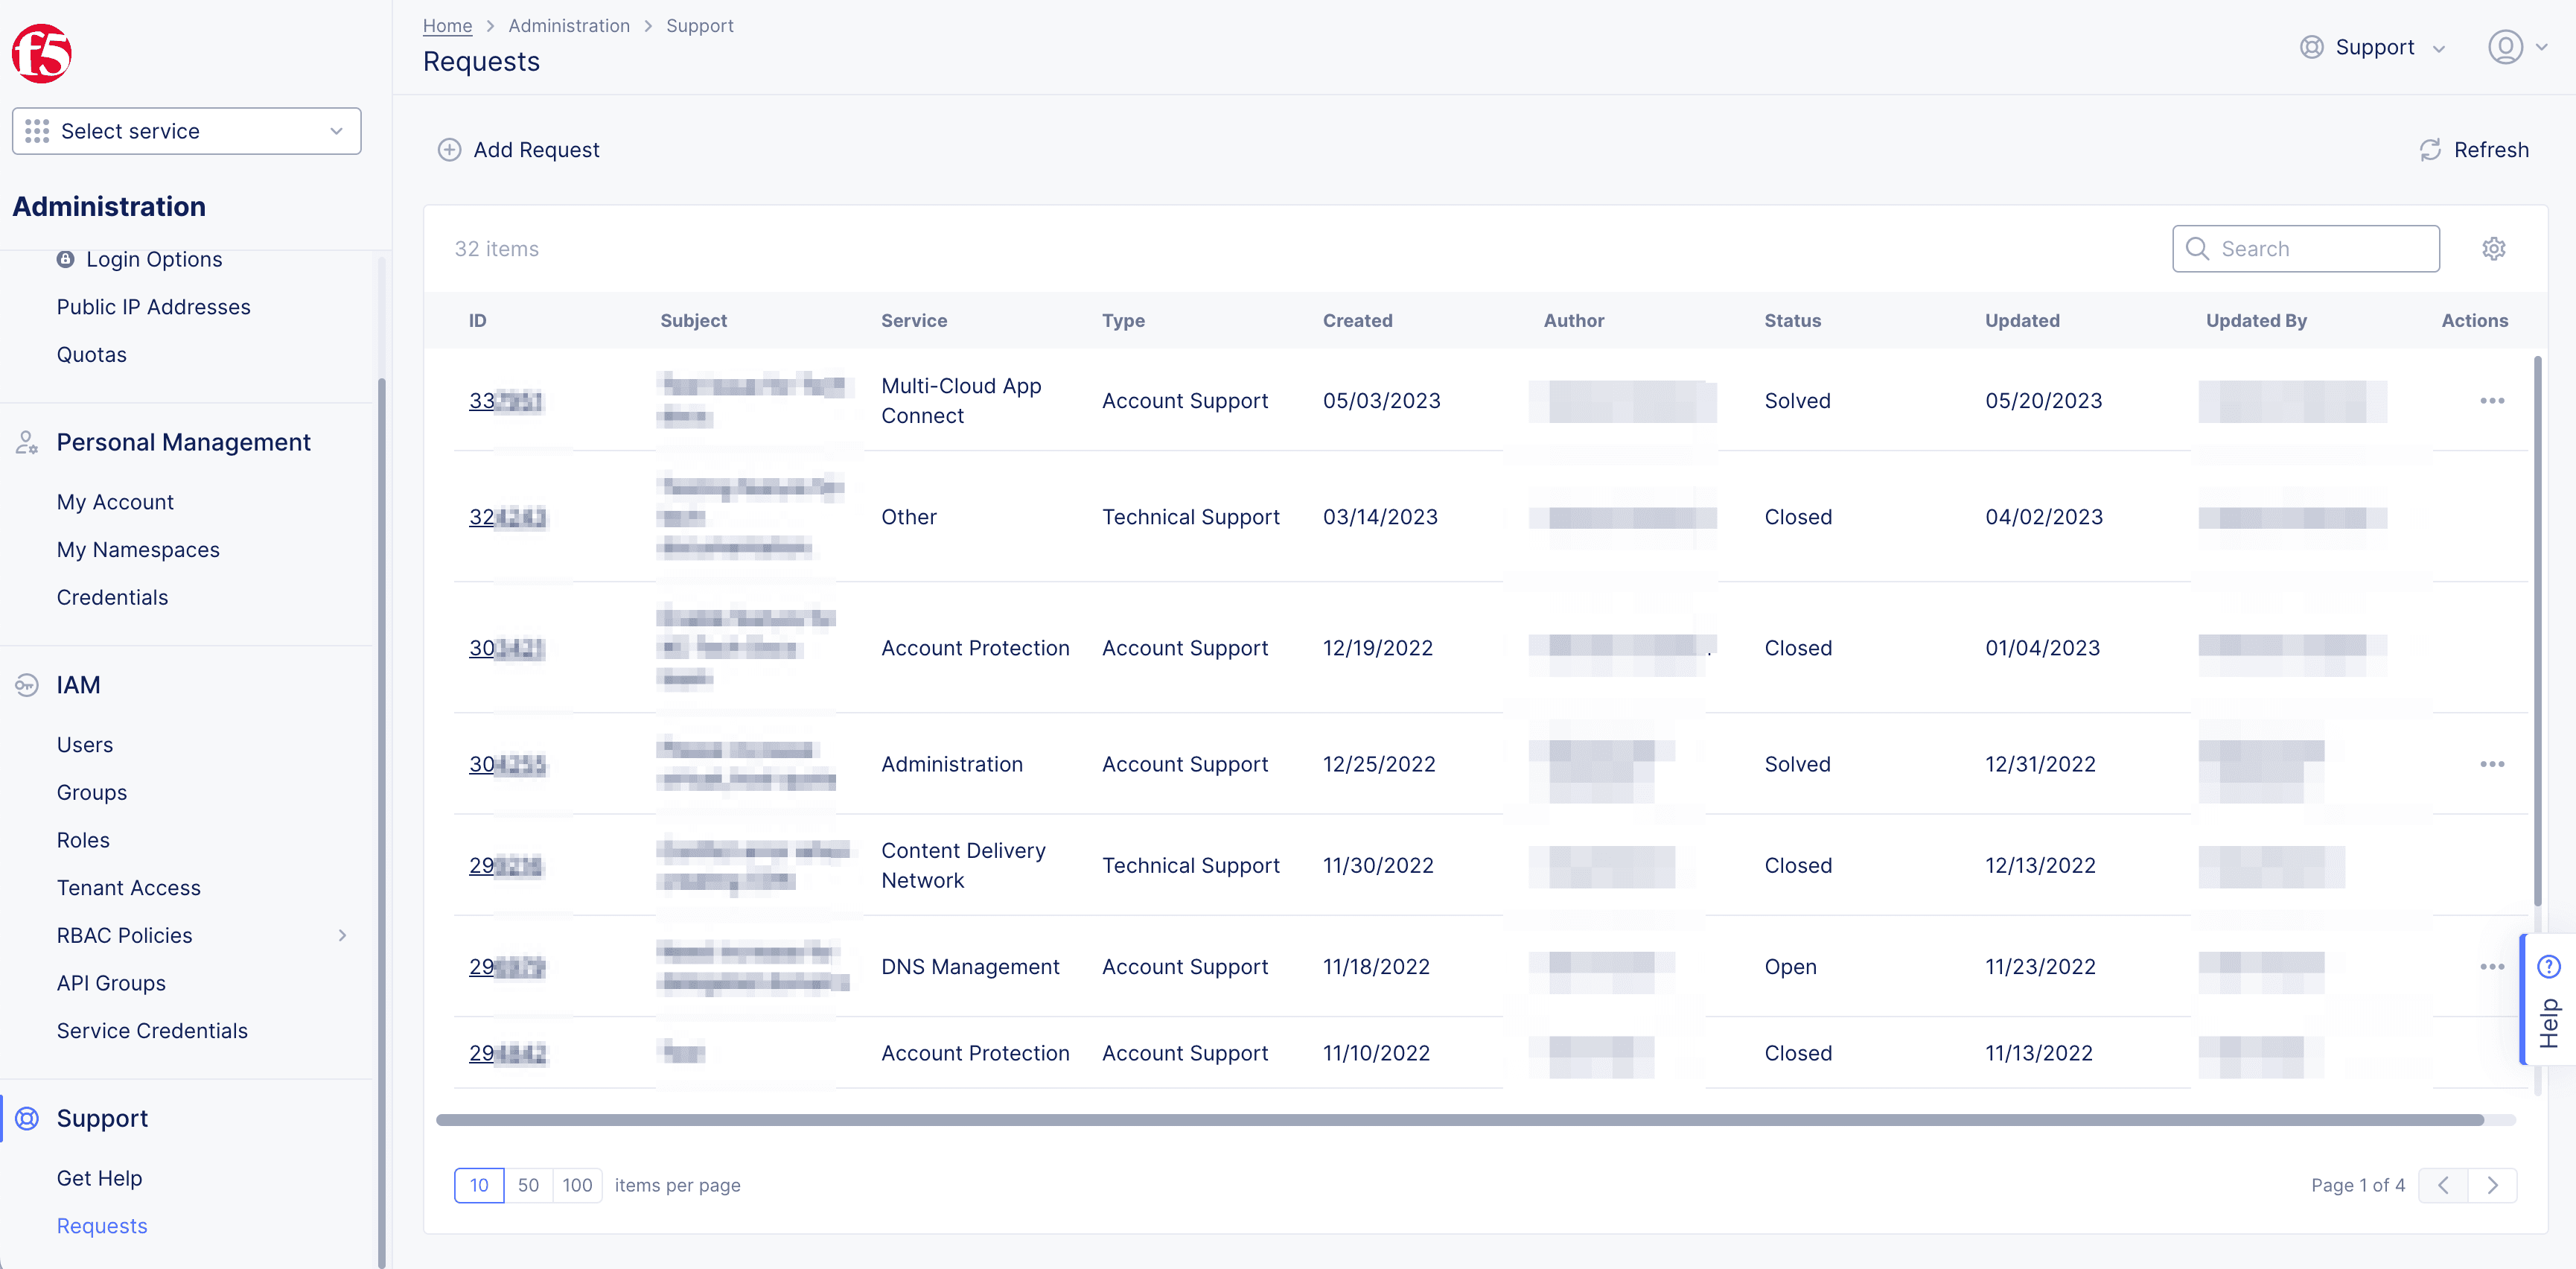Select the Requests menu item
The image size is (2576, 1269).
pos(102,1224)
